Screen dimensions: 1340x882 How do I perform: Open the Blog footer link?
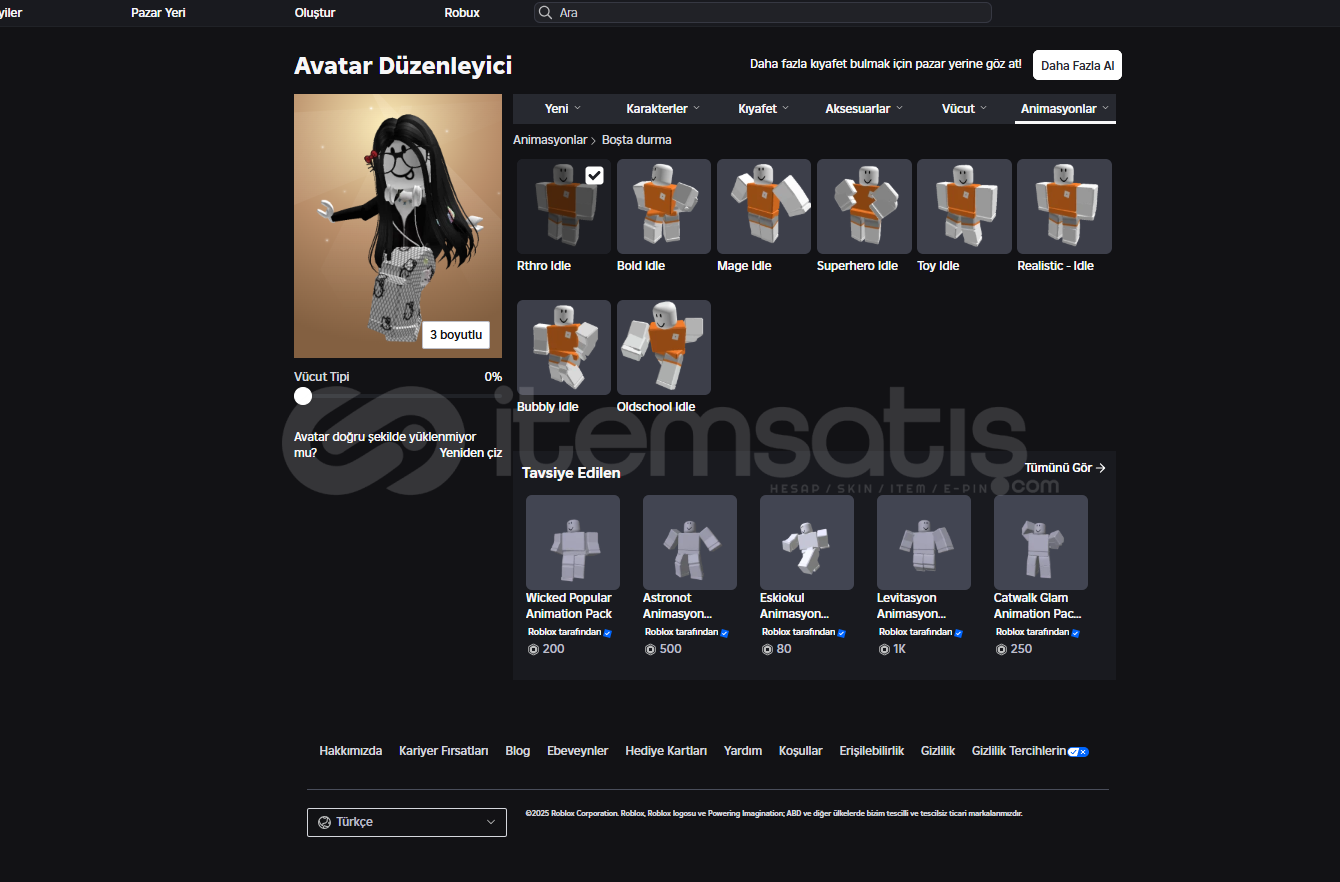click(x=518, y=751)
